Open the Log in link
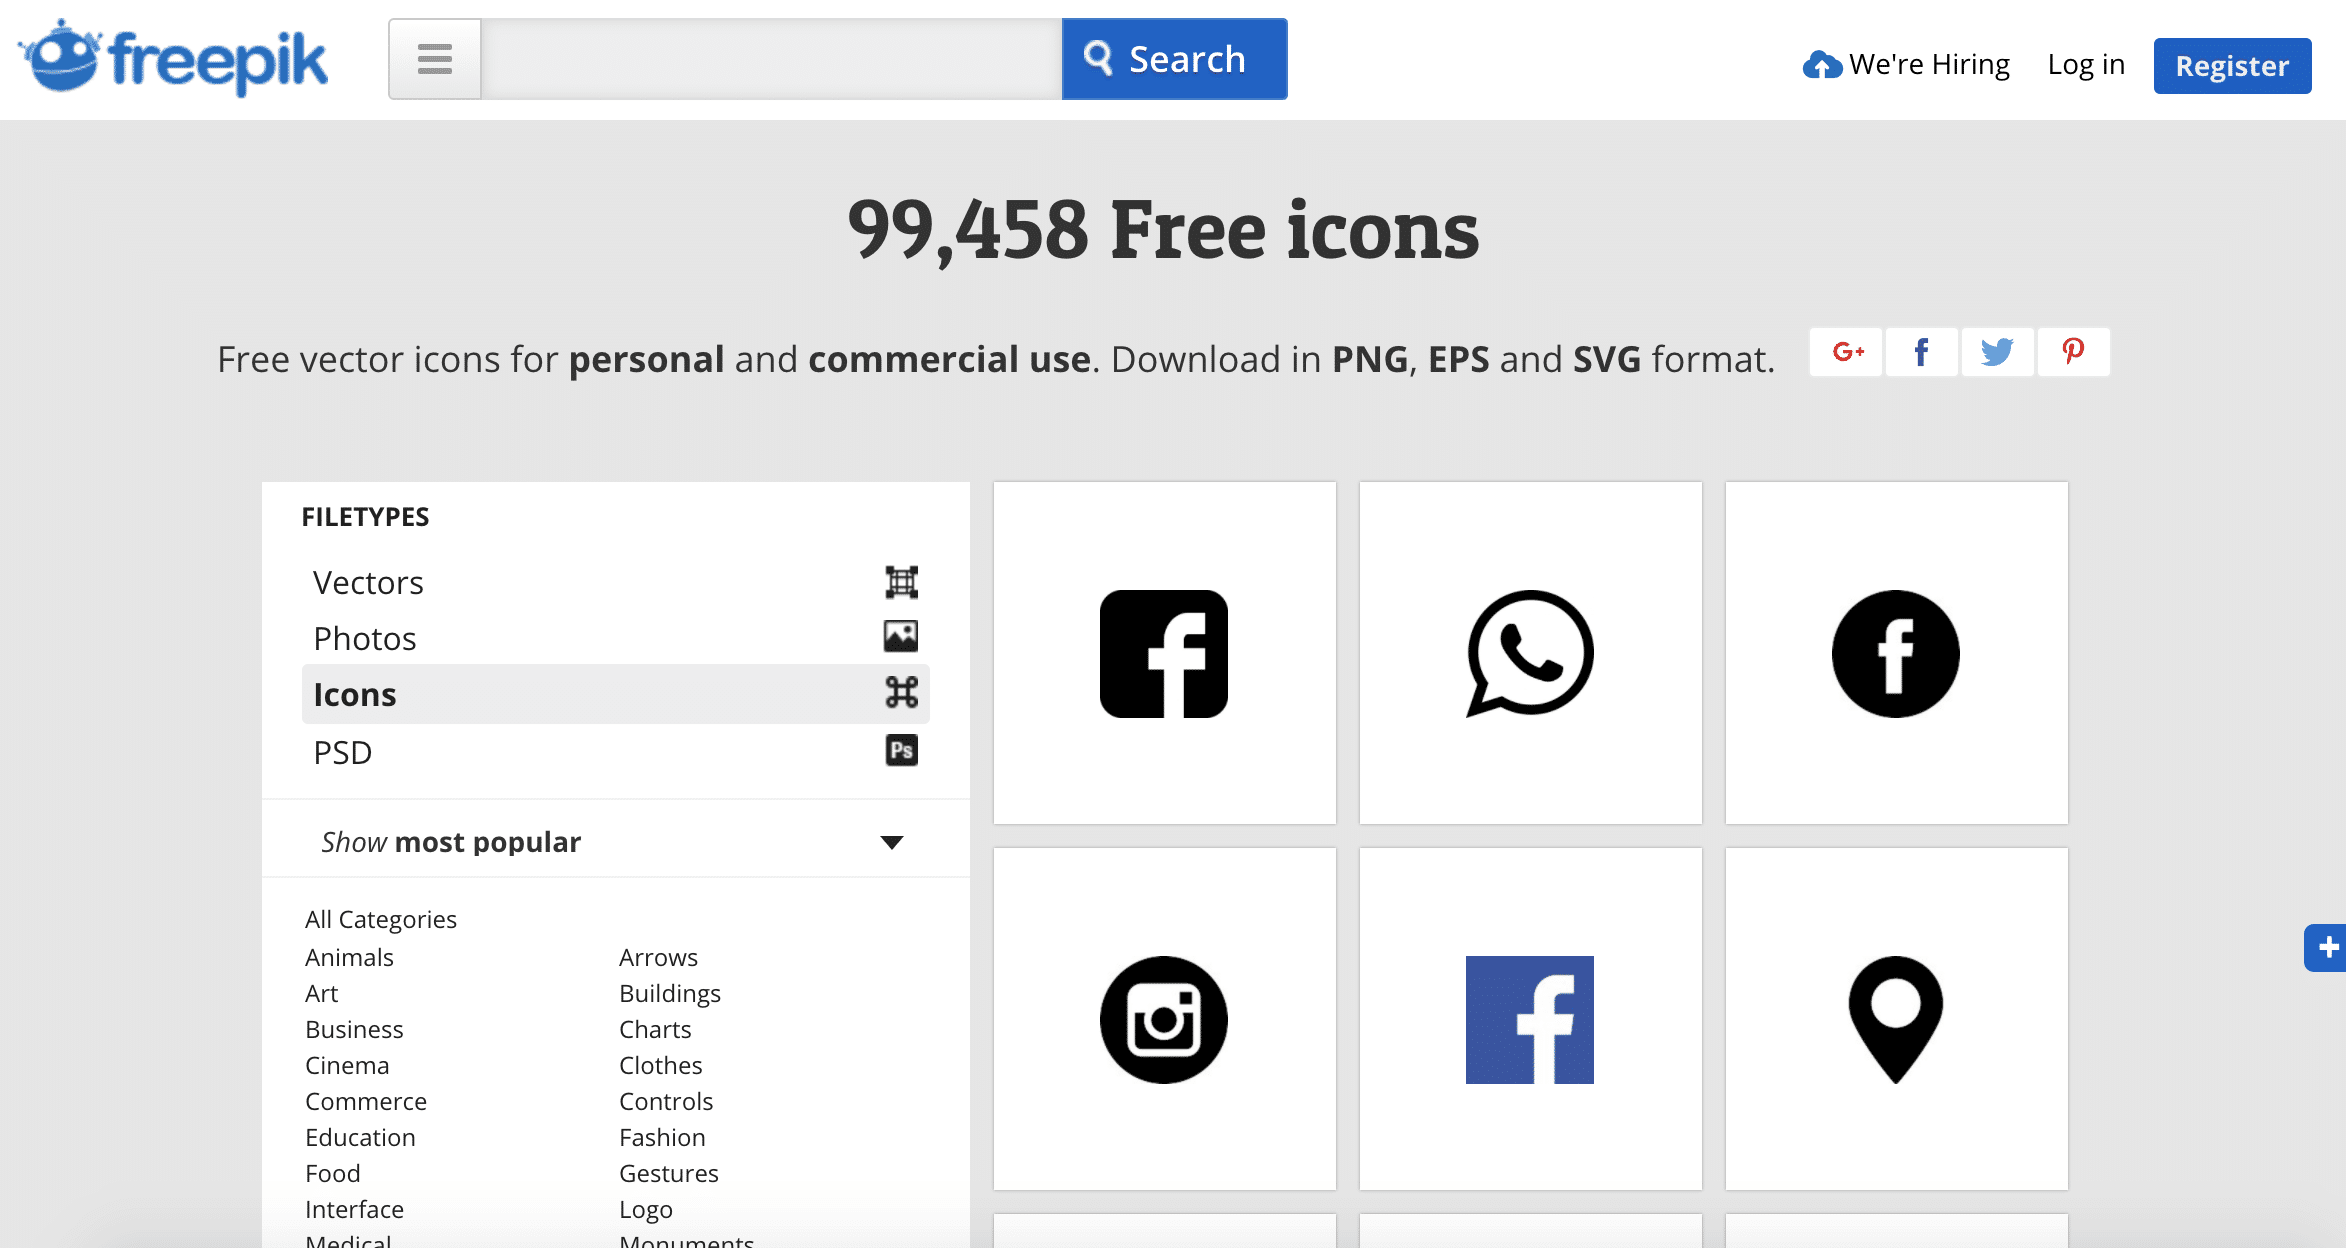 click(2086, 63)
